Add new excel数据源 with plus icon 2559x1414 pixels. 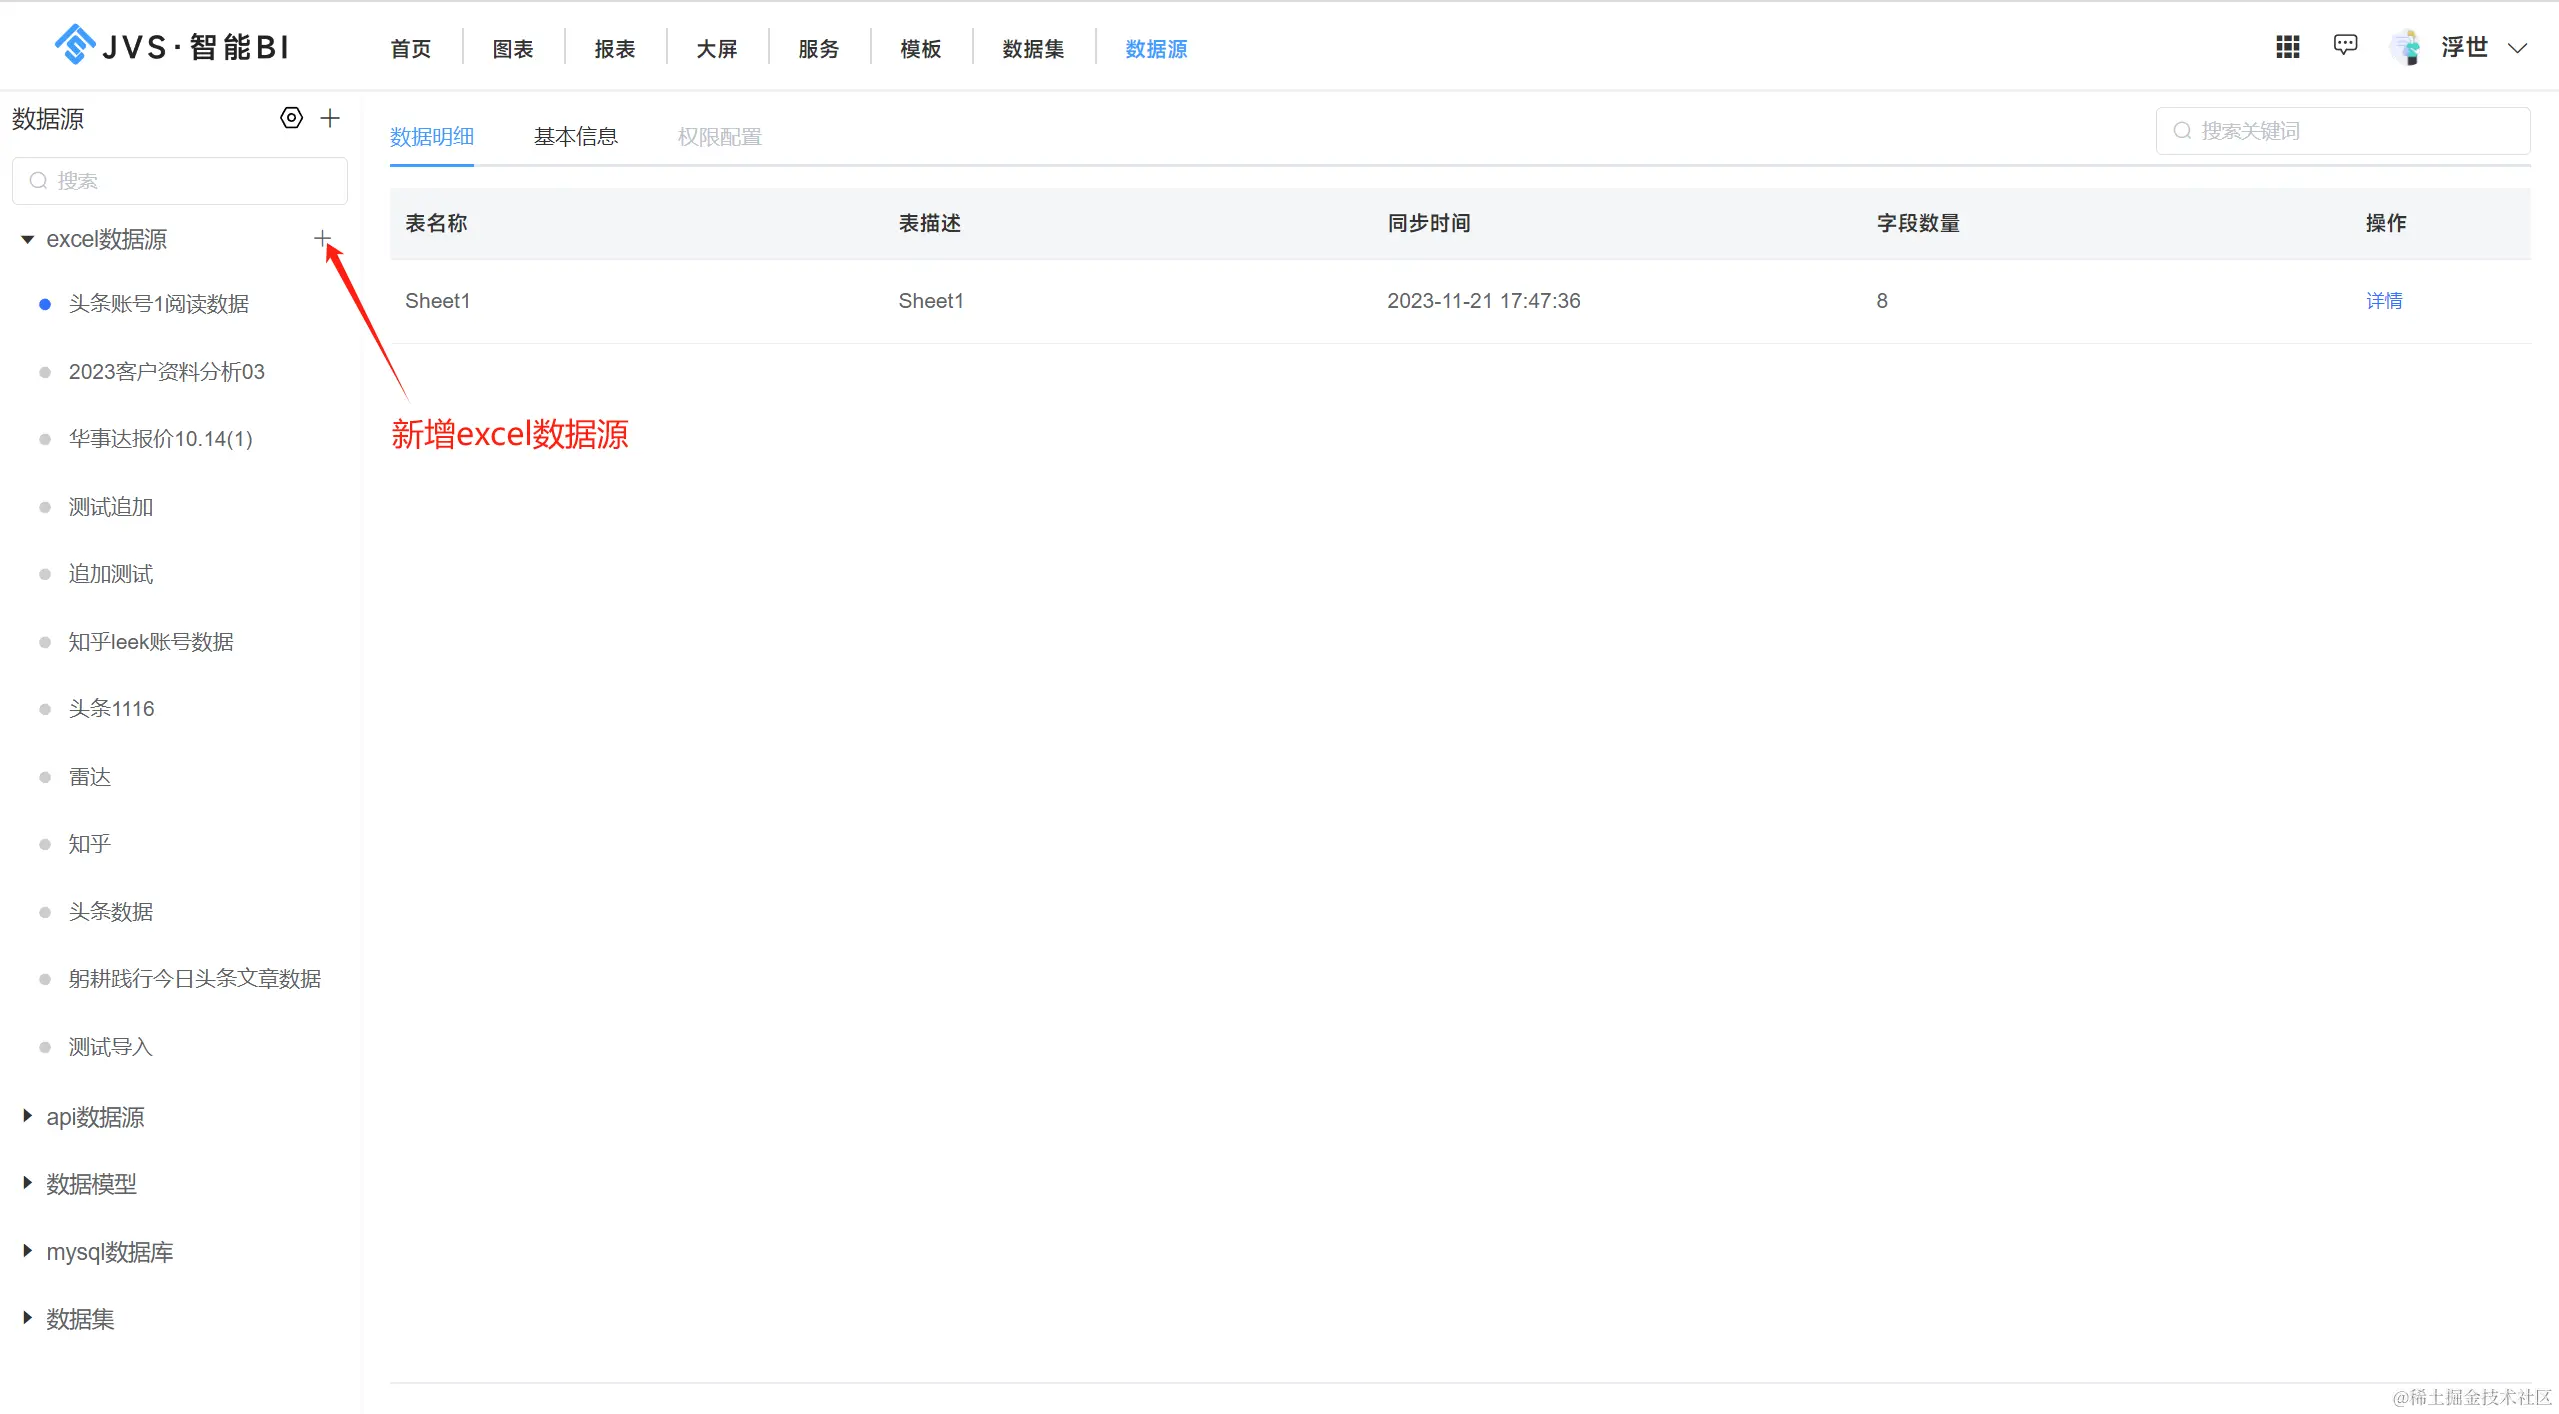tap(322, 238)
